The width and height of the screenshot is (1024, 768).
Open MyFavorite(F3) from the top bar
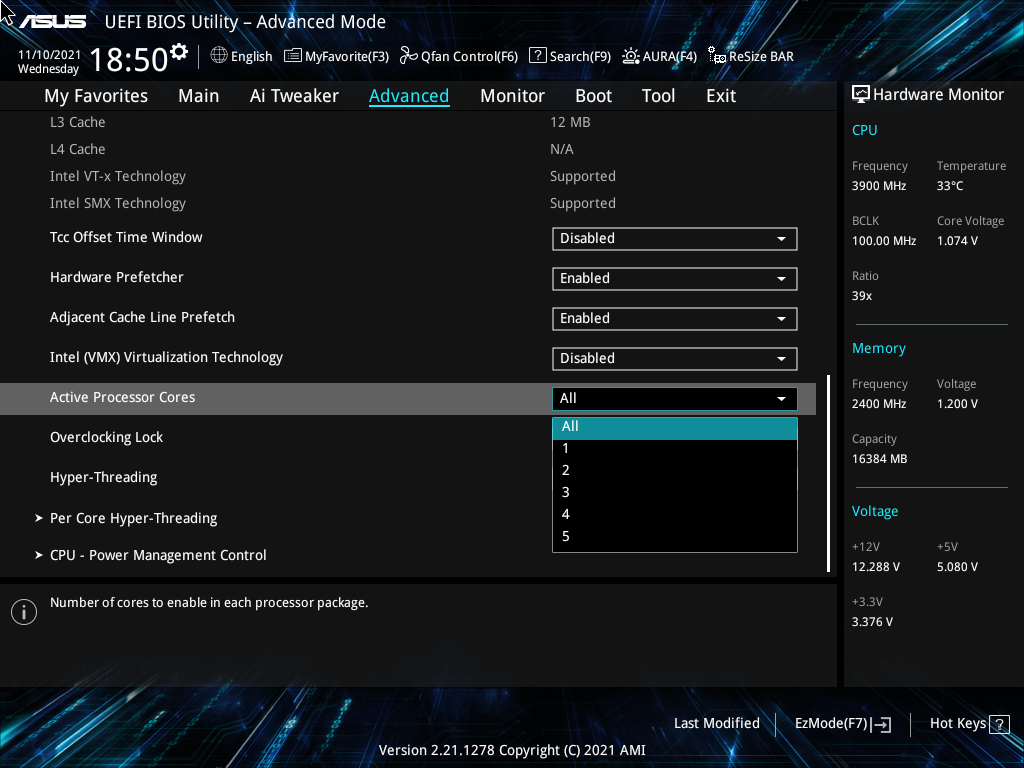click(x=336, y=56)
